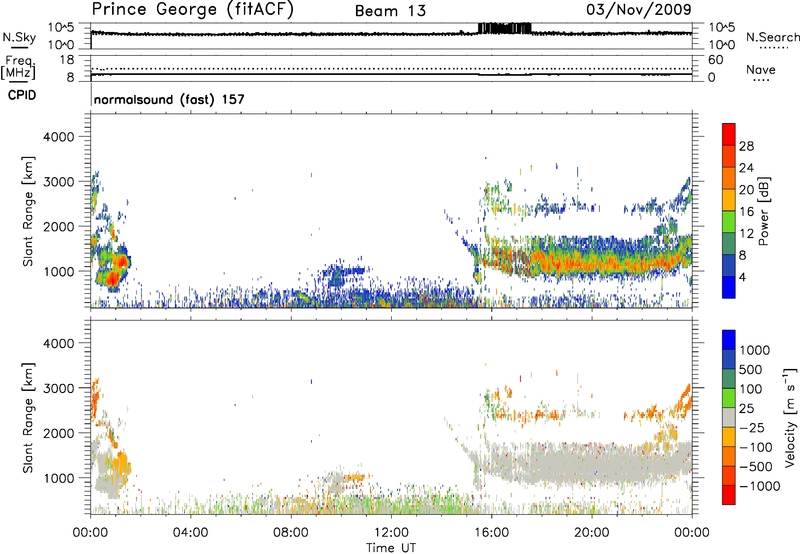Click the "60" Nave tick label

click(x=715, y=60)
